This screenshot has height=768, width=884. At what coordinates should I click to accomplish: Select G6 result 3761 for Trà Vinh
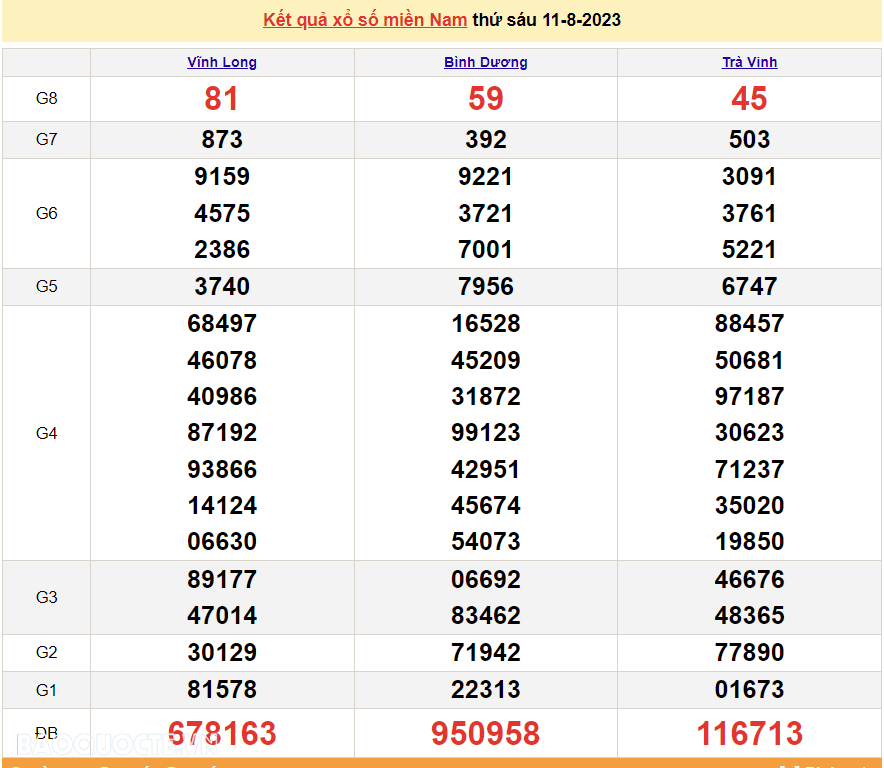click(749, 213)
